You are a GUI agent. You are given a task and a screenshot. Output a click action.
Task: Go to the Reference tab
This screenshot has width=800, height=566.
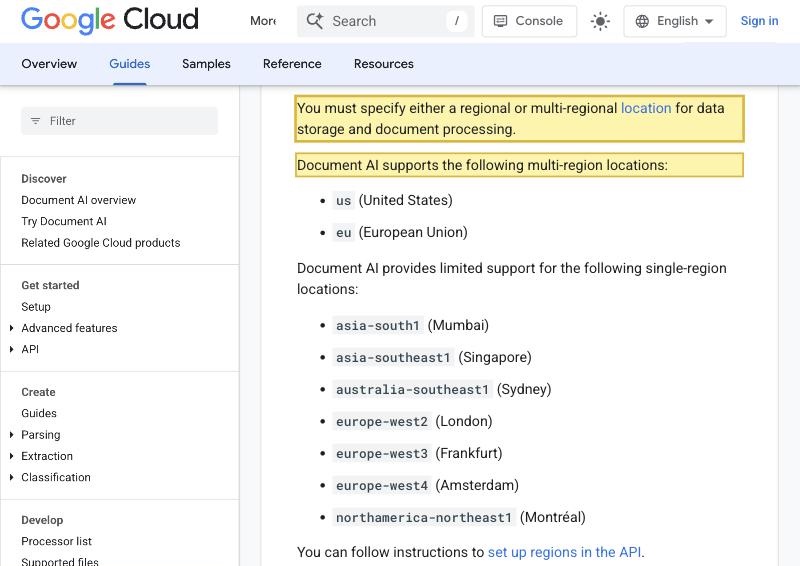click(x=292, y=64)
